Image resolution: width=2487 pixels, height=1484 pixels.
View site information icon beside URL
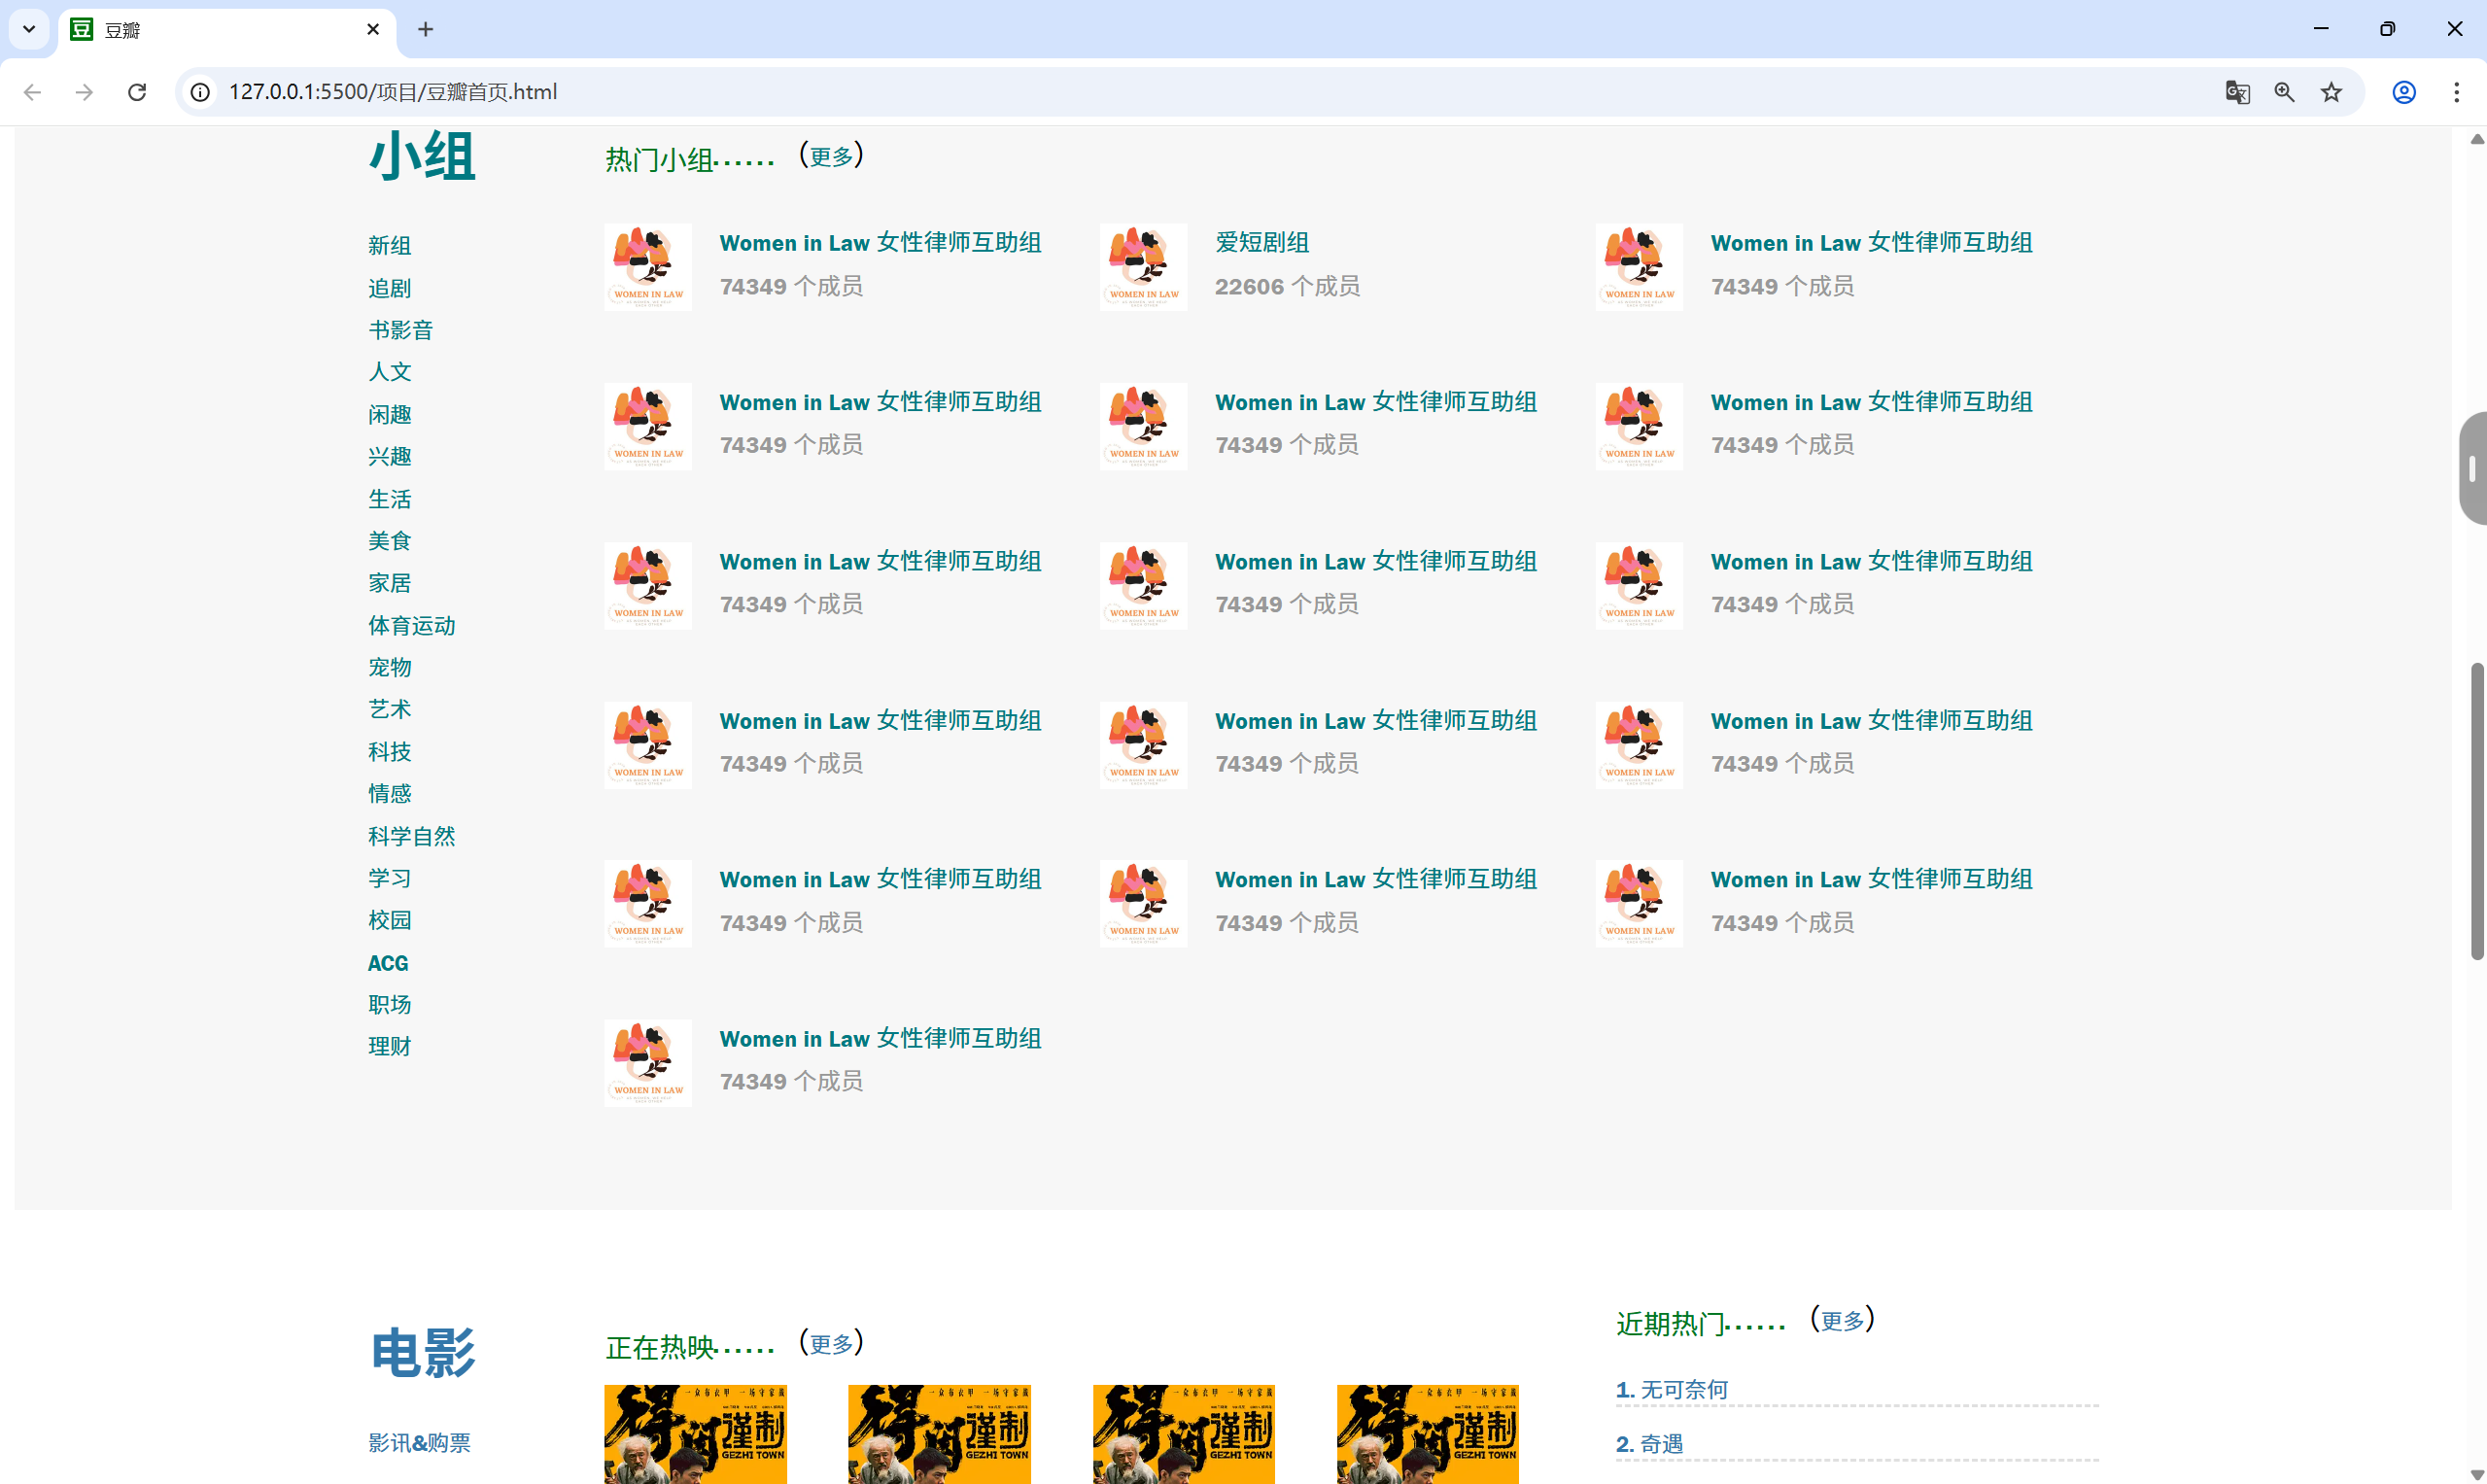click(201, 92)
